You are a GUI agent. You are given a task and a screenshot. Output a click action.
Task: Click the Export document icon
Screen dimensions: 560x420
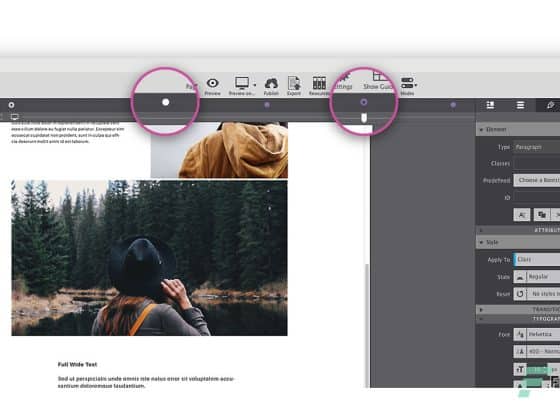tap(294, 83)
